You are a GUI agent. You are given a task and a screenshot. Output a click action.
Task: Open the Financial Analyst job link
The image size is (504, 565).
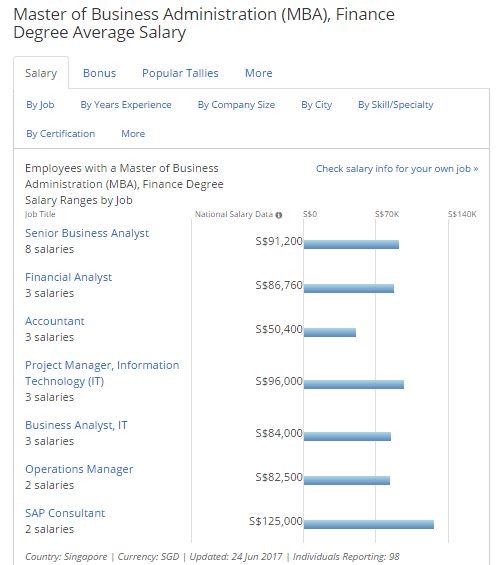(x=68, y=277)
